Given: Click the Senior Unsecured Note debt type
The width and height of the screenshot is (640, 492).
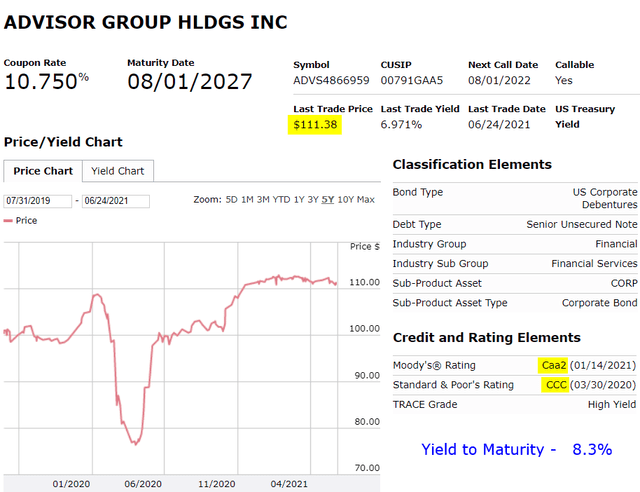Looking at the screenshot, I should coord(582,224).
